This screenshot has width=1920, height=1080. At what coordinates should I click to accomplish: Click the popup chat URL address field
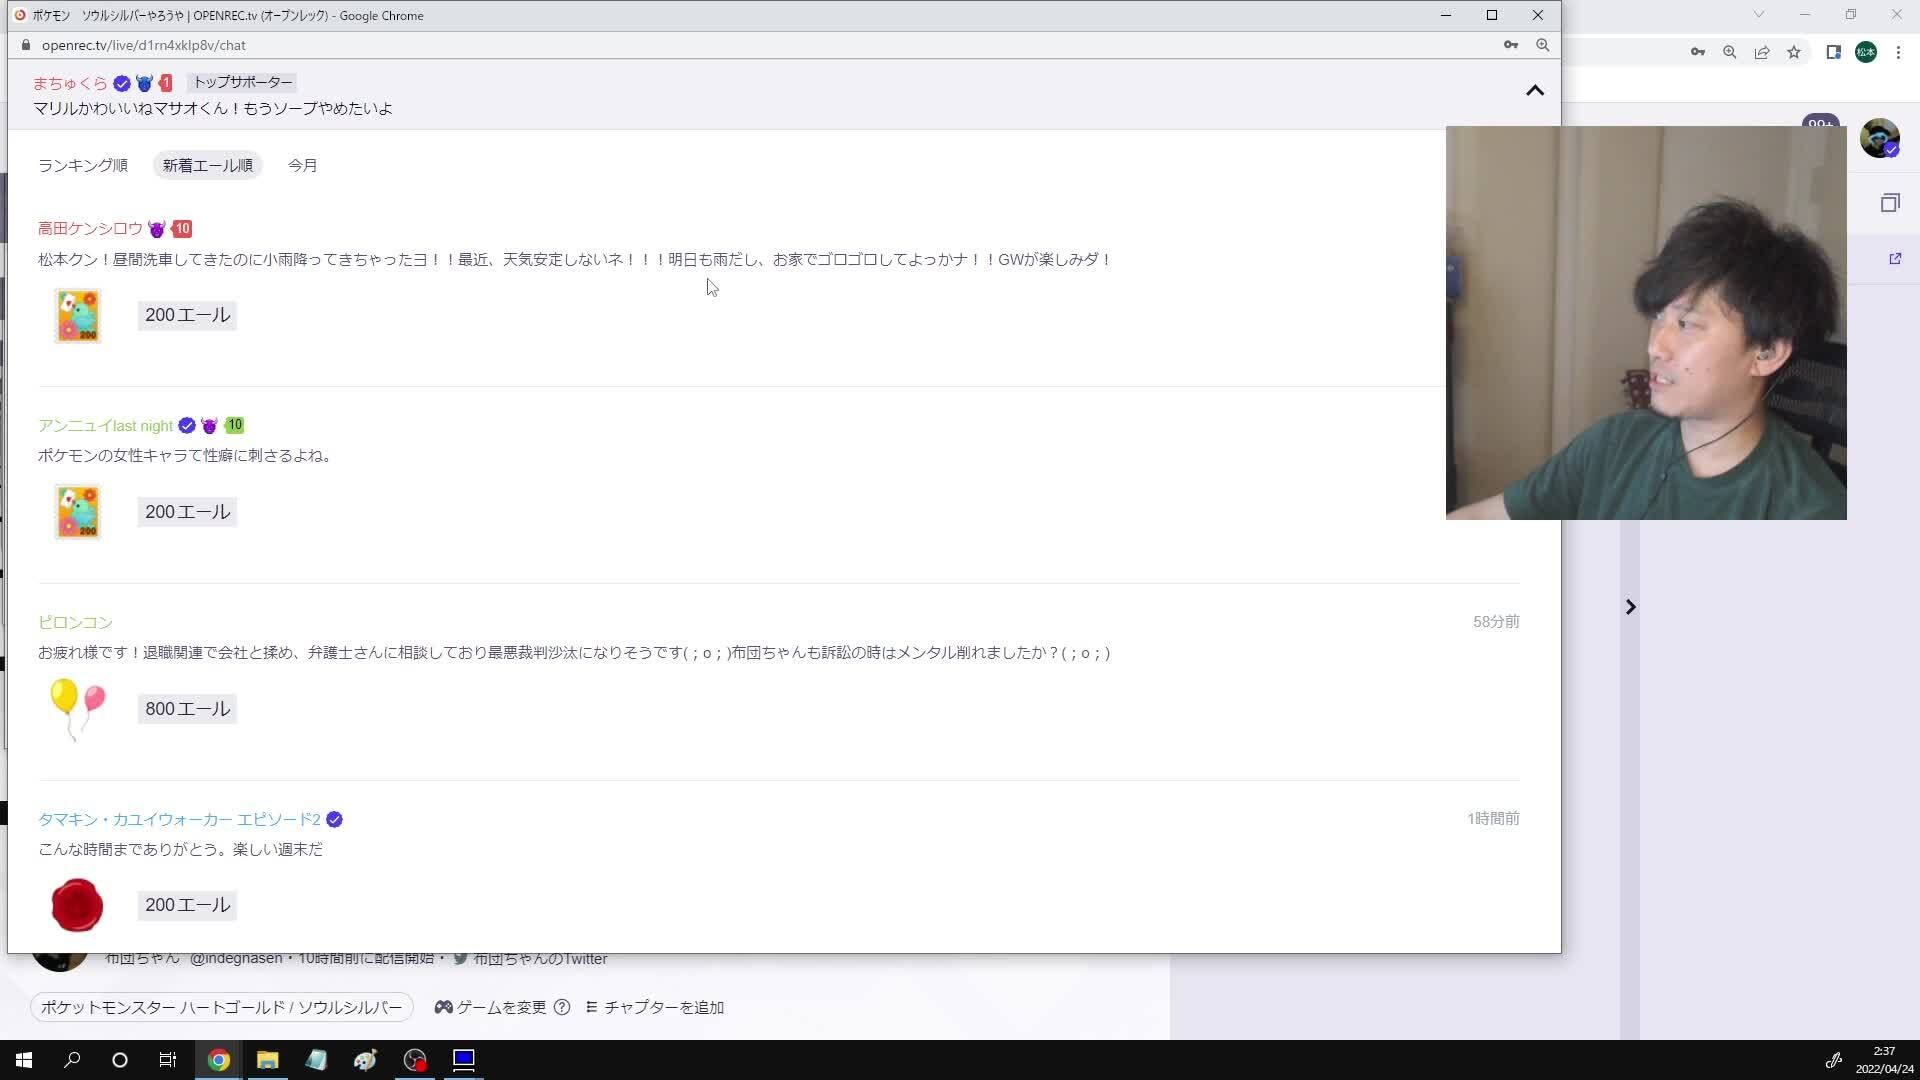(x=144, y=45)
